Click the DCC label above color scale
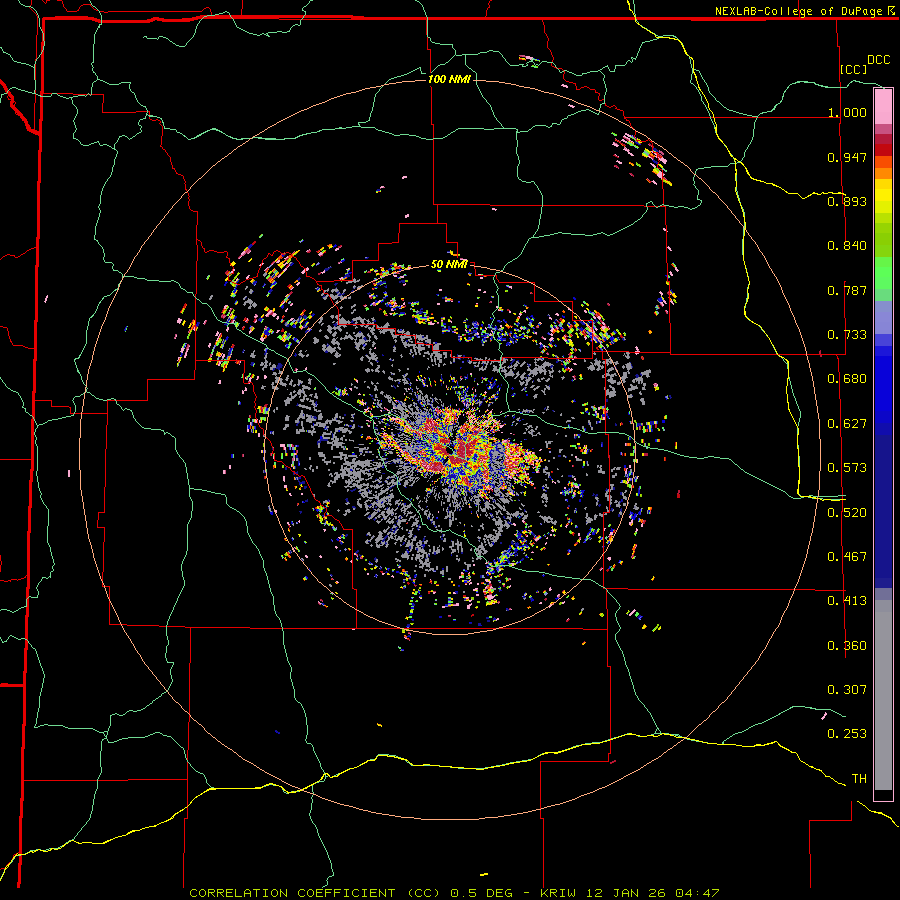This screenshot has width=900, height=900. click(x=878, y=60)
